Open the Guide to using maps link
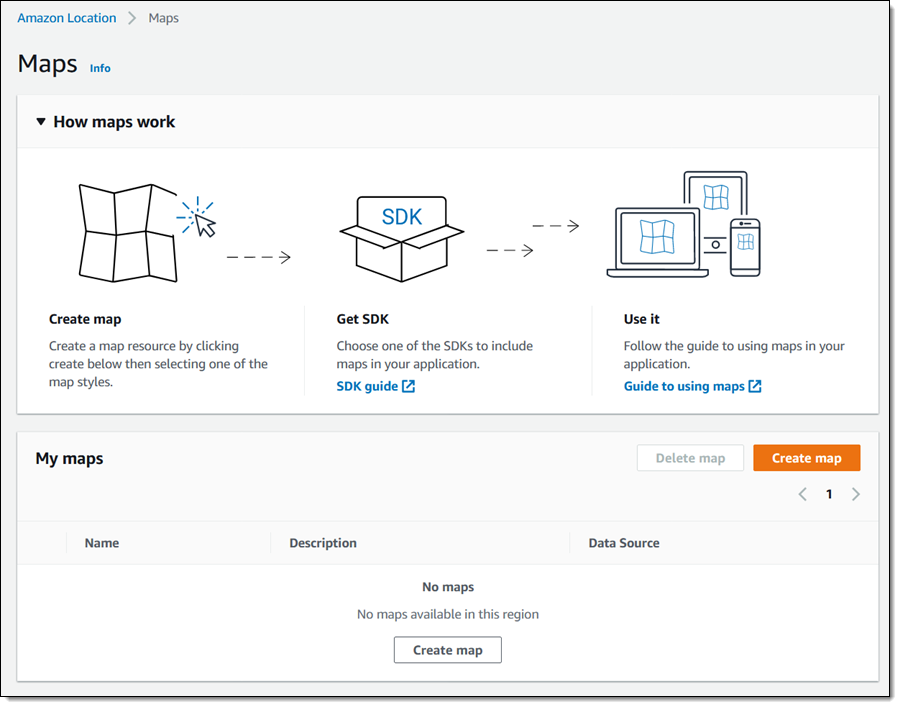 [684, 386]
